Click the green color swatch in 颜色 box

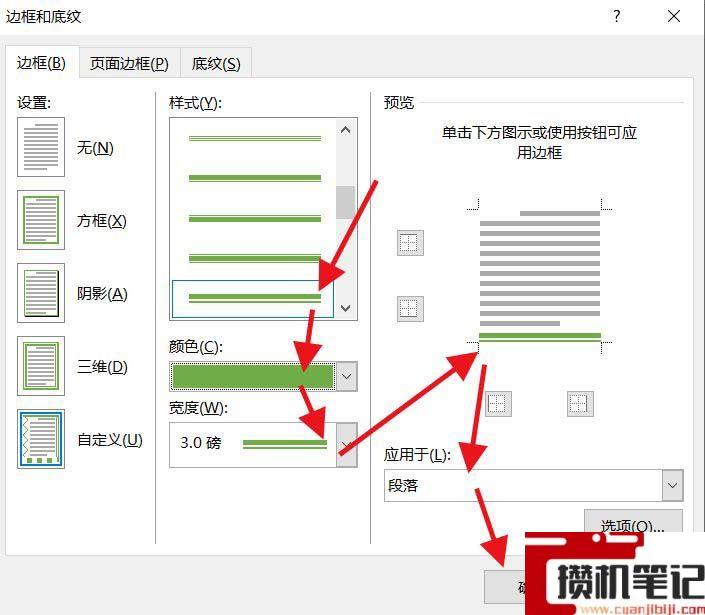(253, 376)
